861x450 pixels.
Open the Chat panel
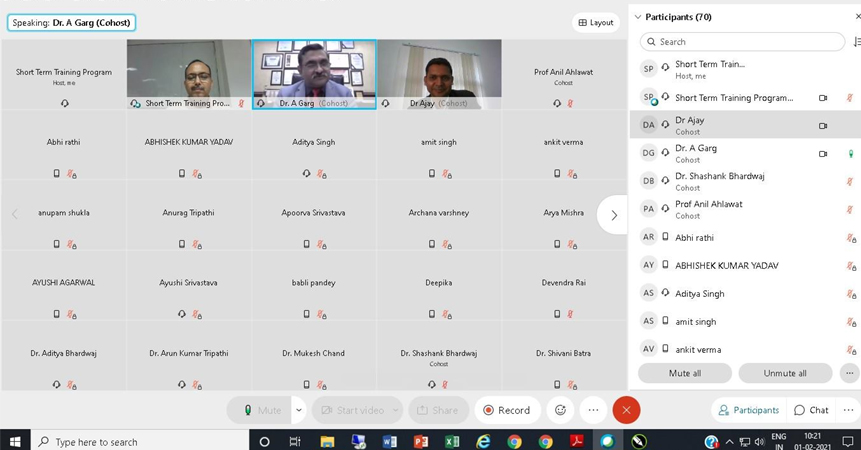pyautogui.click(x=811, y=410)
